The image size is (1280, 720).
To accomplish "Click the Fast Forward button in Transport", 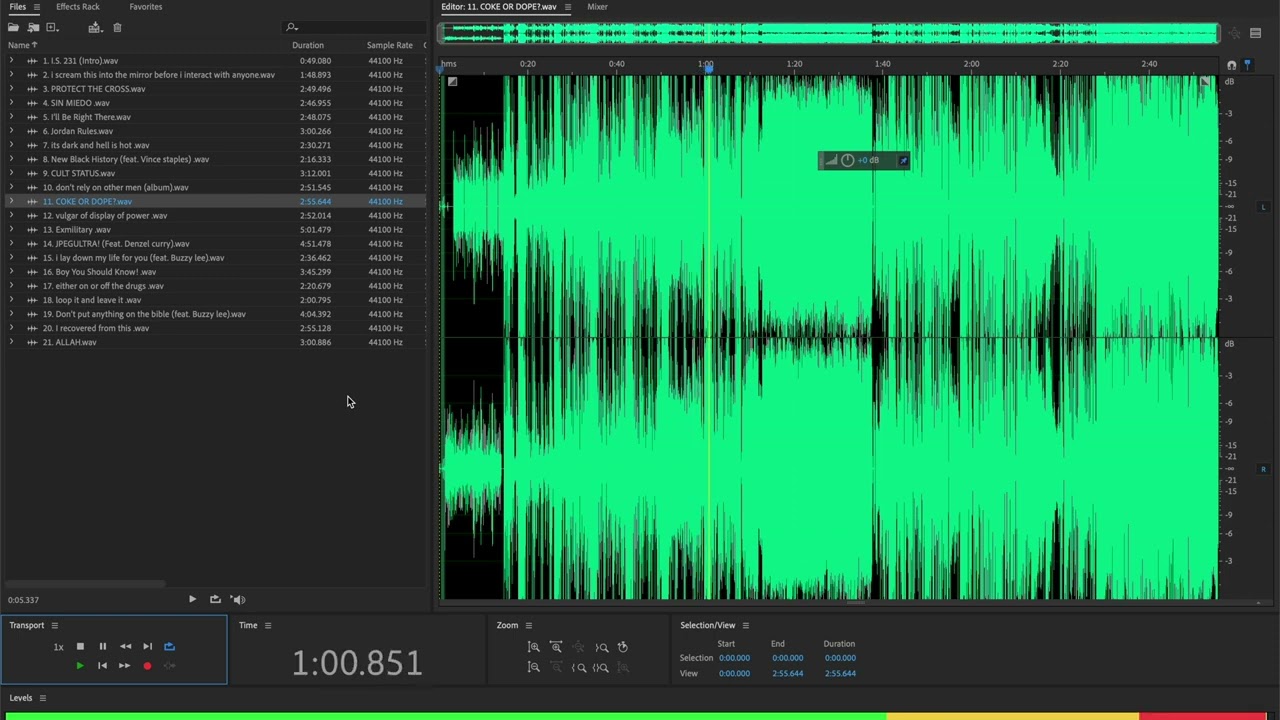I will click(124, 665).
